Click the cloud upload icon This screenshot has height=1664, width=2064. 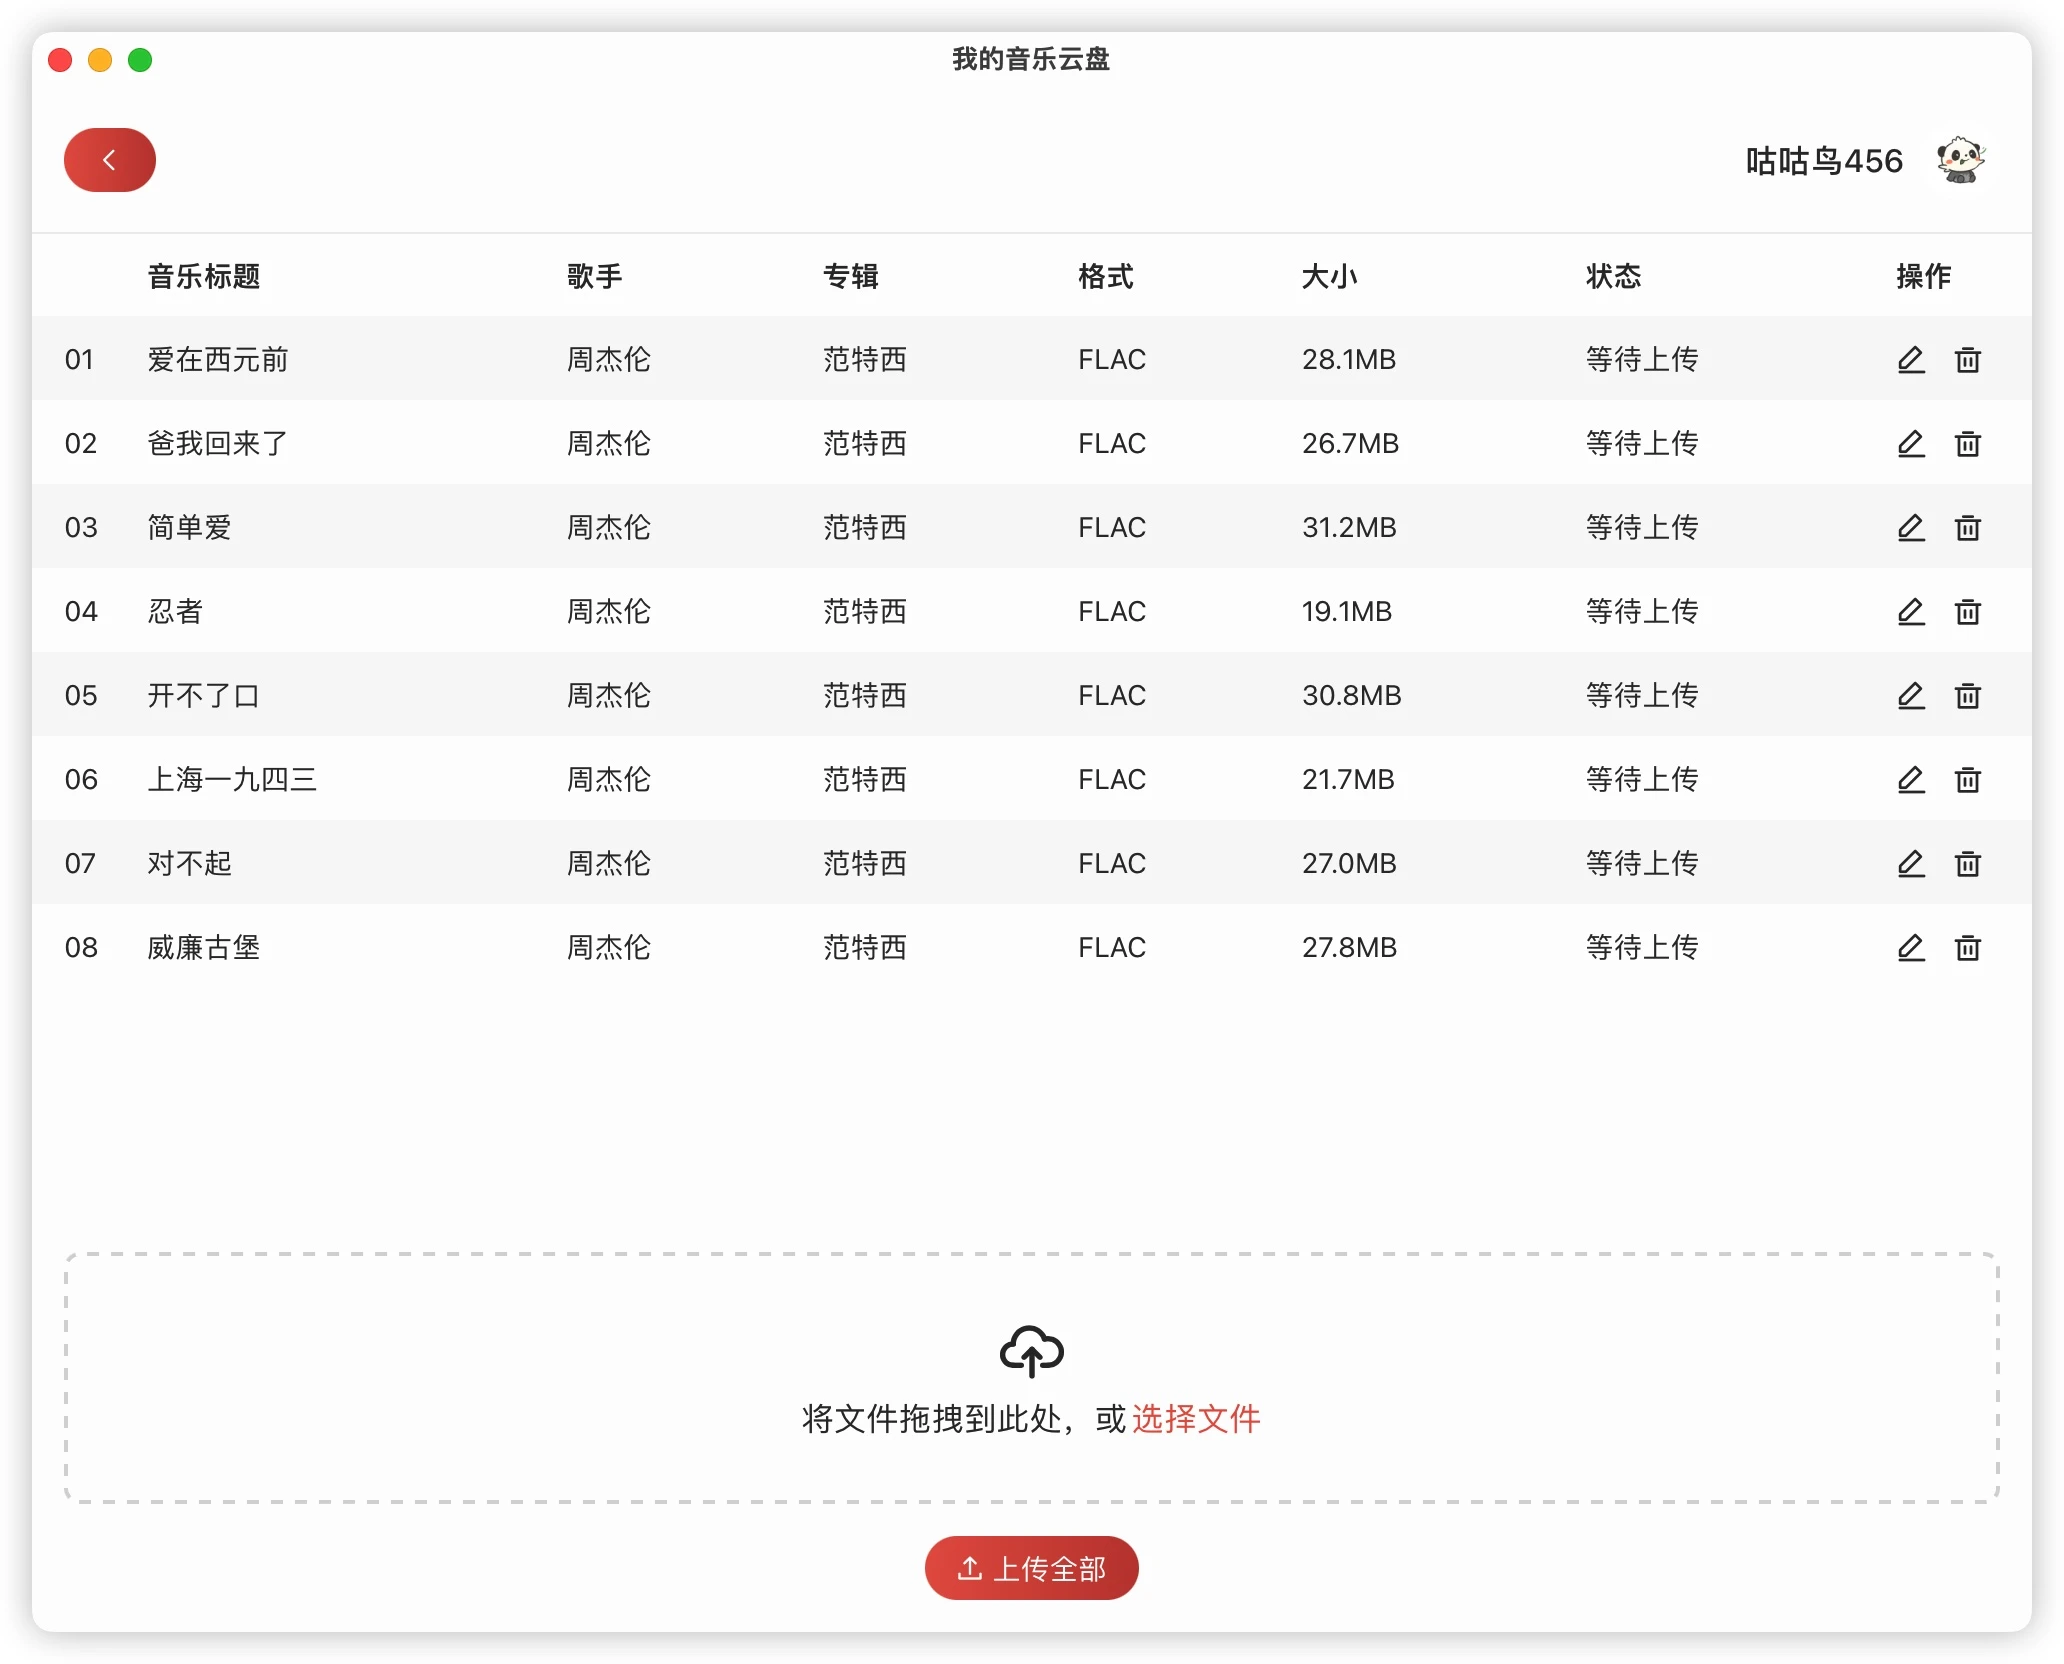(1031, 1352)
